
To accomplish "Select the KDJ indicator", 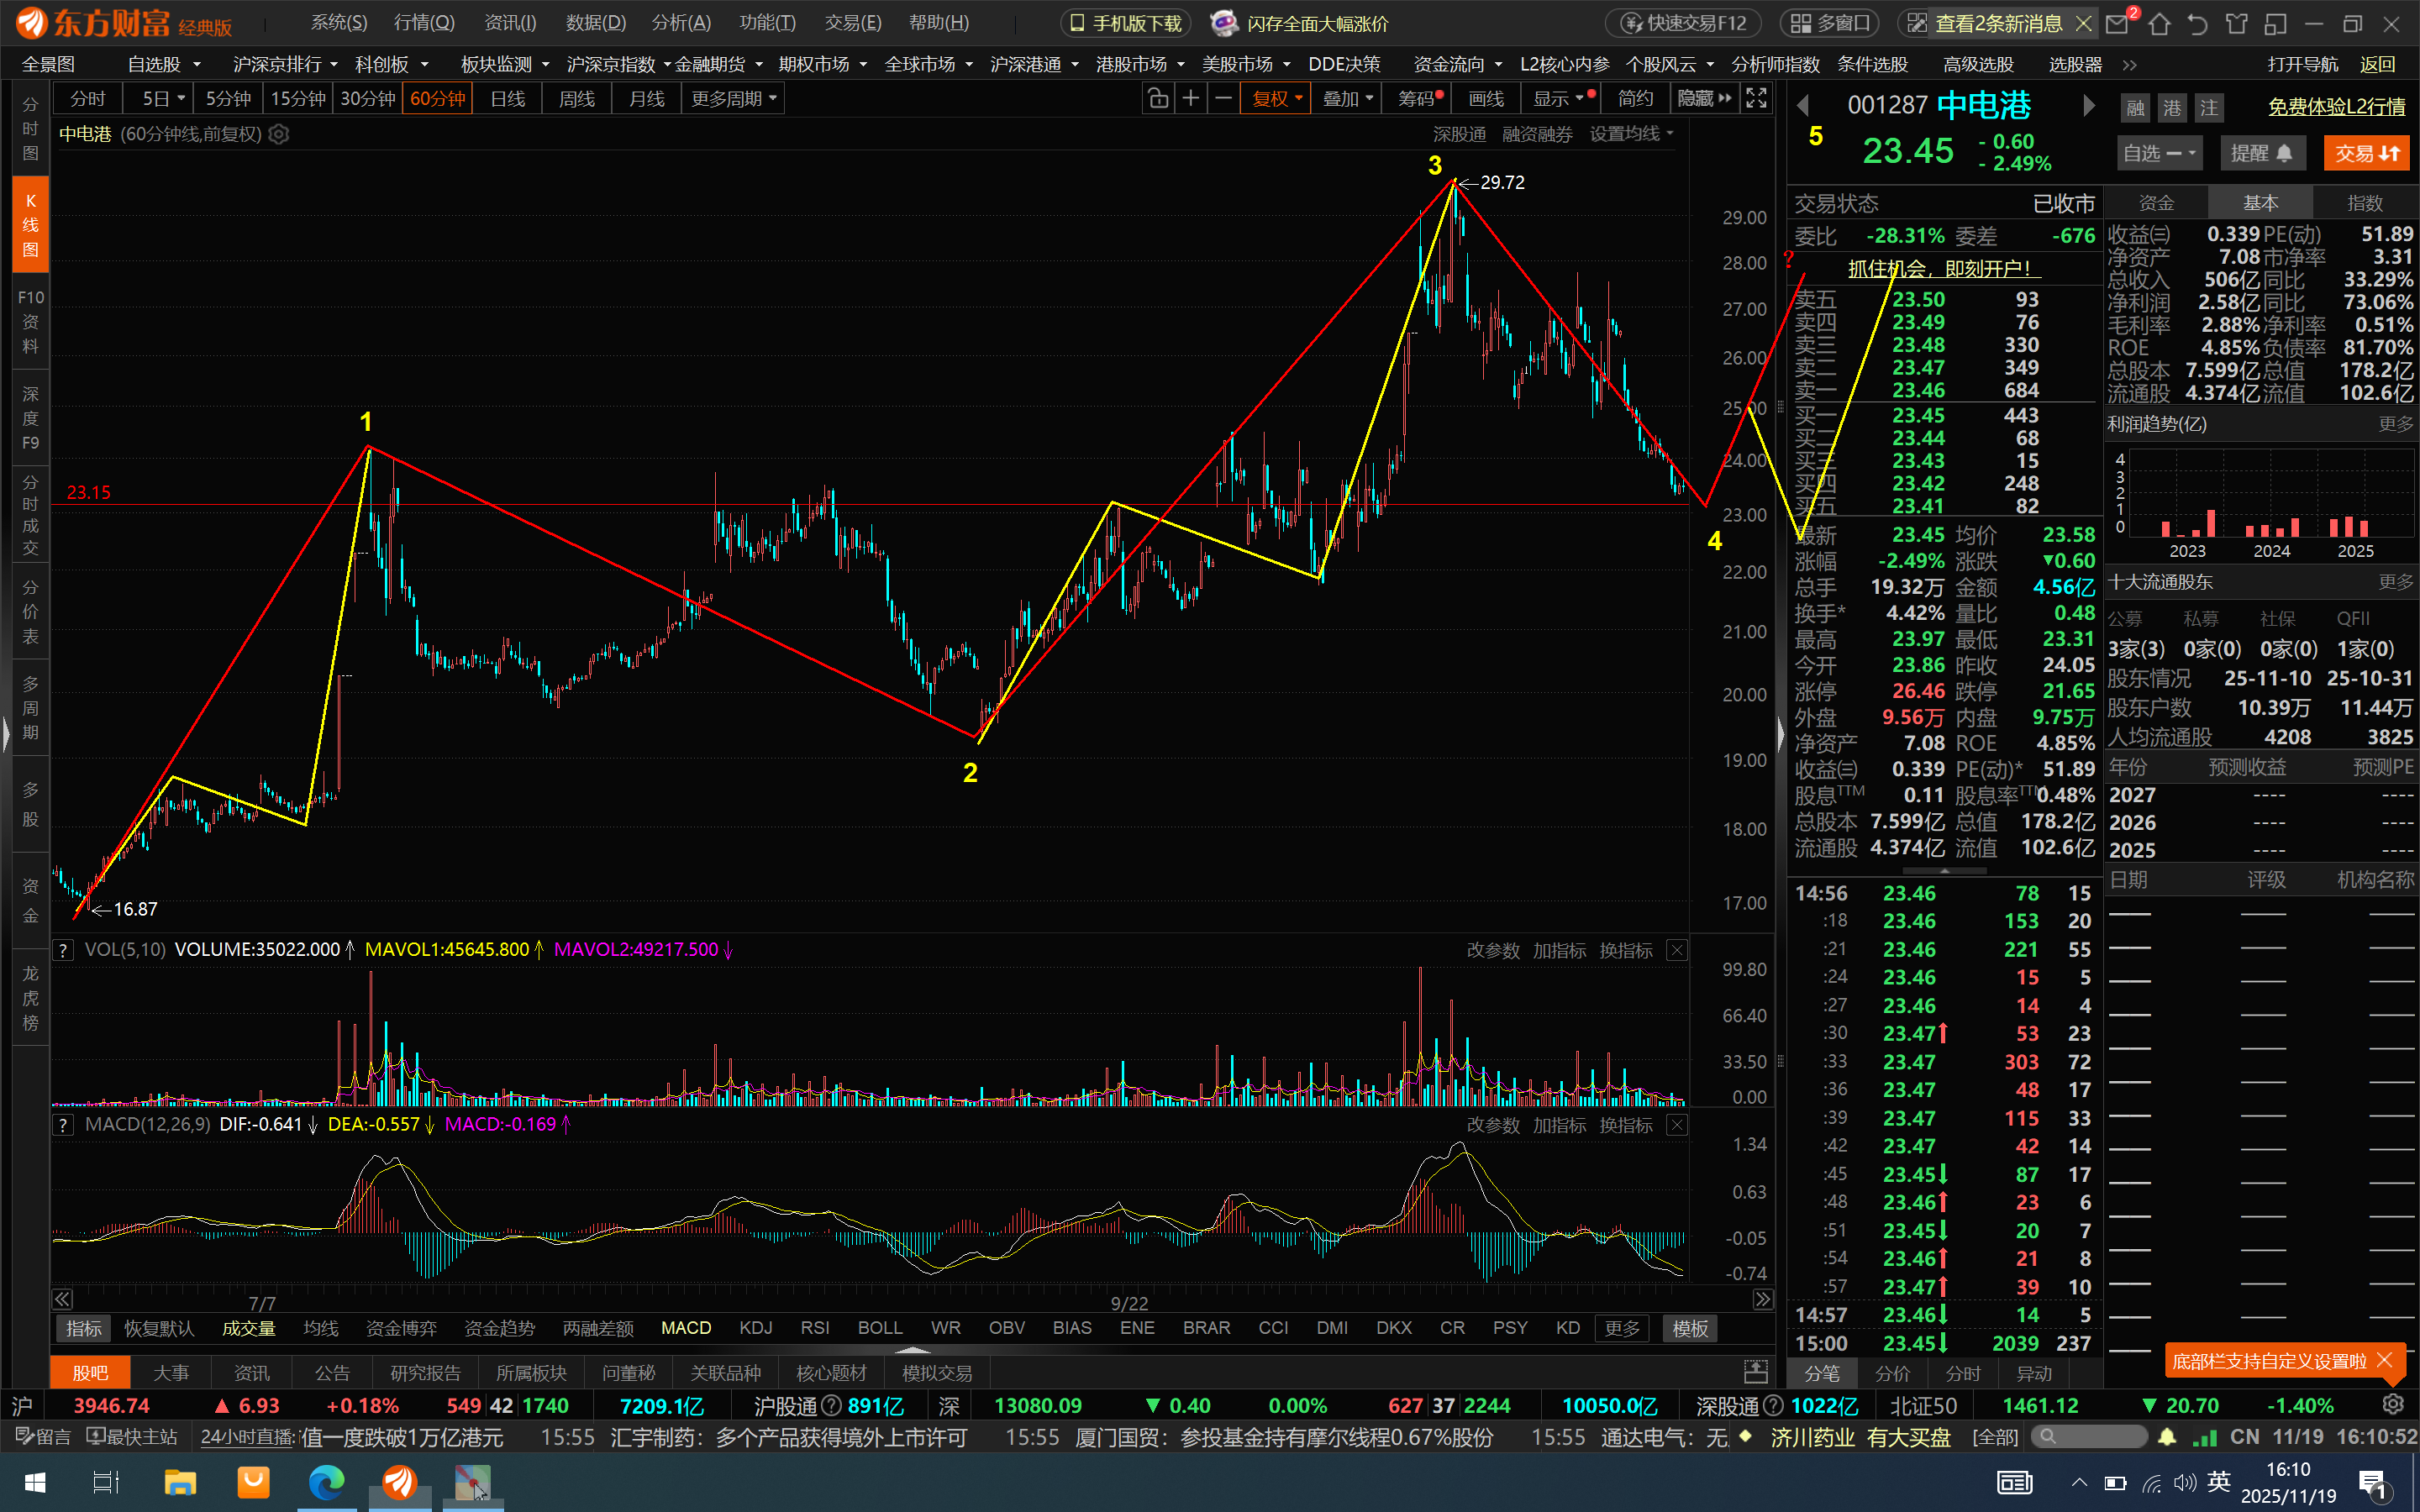I will [755, 1328].
